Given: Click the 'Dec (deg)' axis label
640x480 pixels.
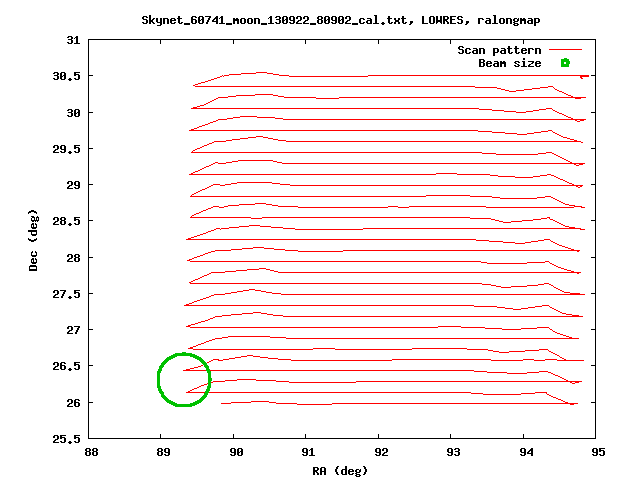Looking at the screenshot, I should (x=33, y=240).
